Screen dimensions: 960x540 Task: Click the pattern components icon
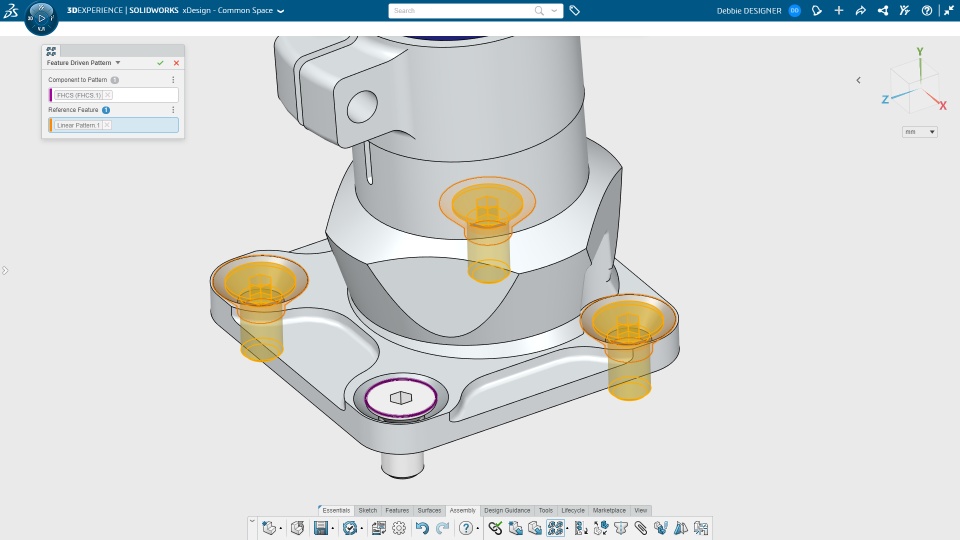point(555,528)
